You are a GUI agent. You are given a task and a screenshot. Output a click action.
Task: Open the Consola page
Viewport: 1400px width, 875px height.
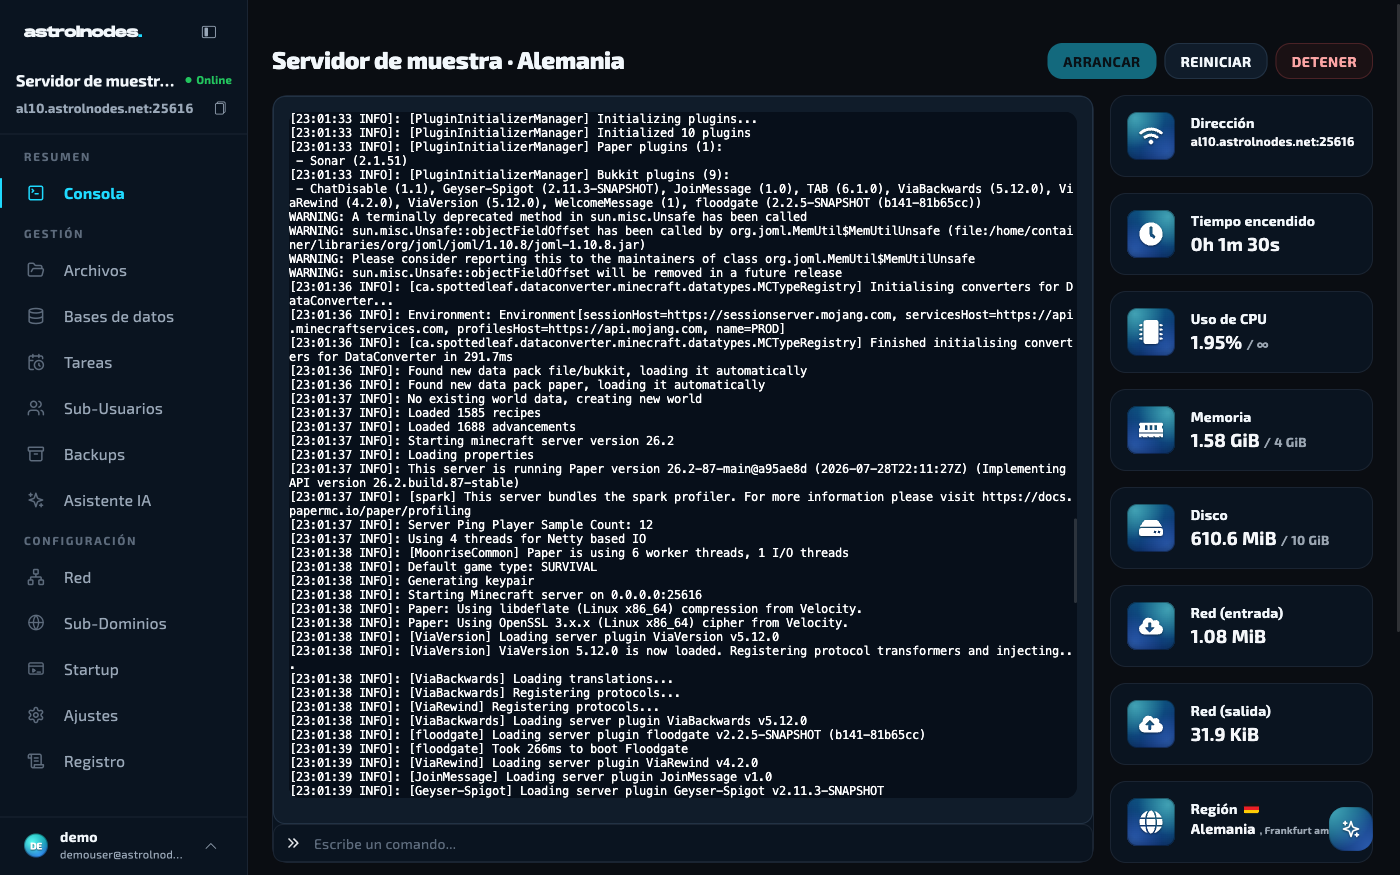pos(123,194)
